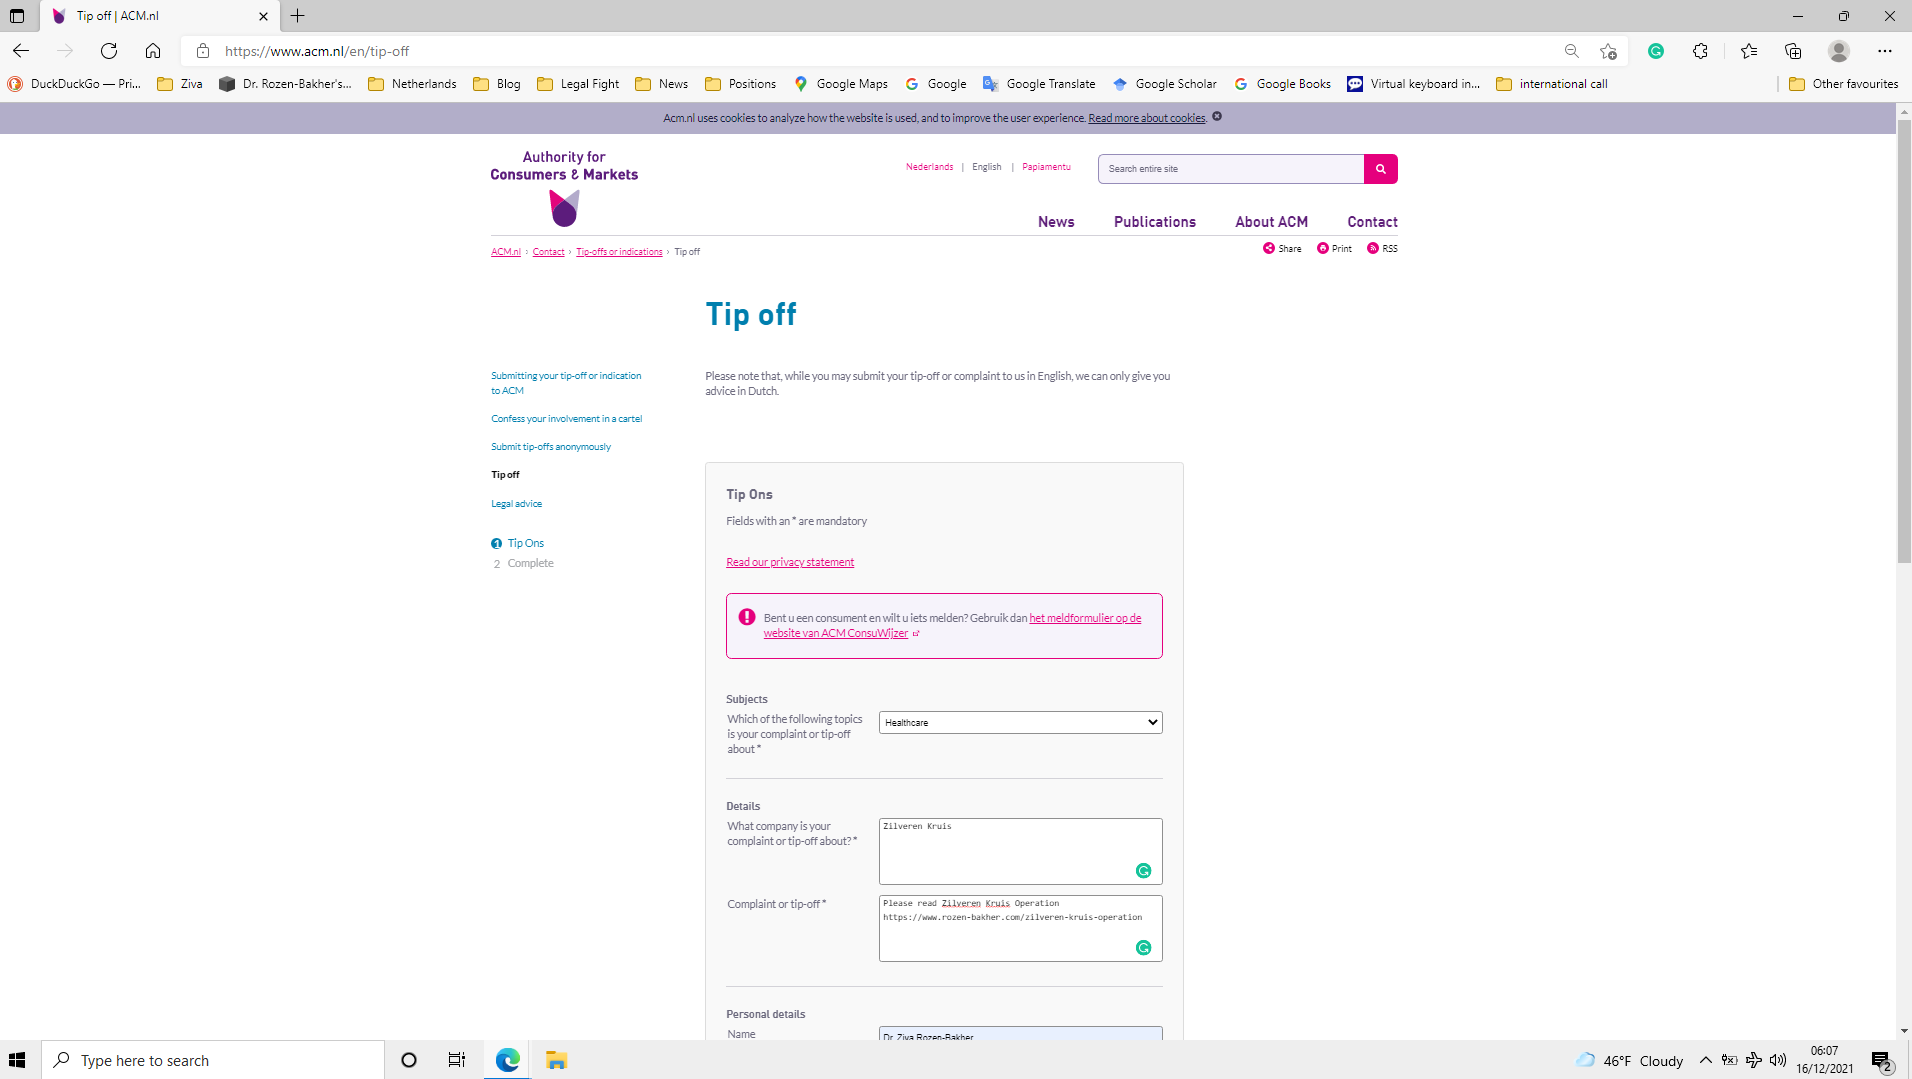Screen dimensions: 1912x1079
Task: Open the Blog bookmarks folder
Action: (x=497, y=84)
